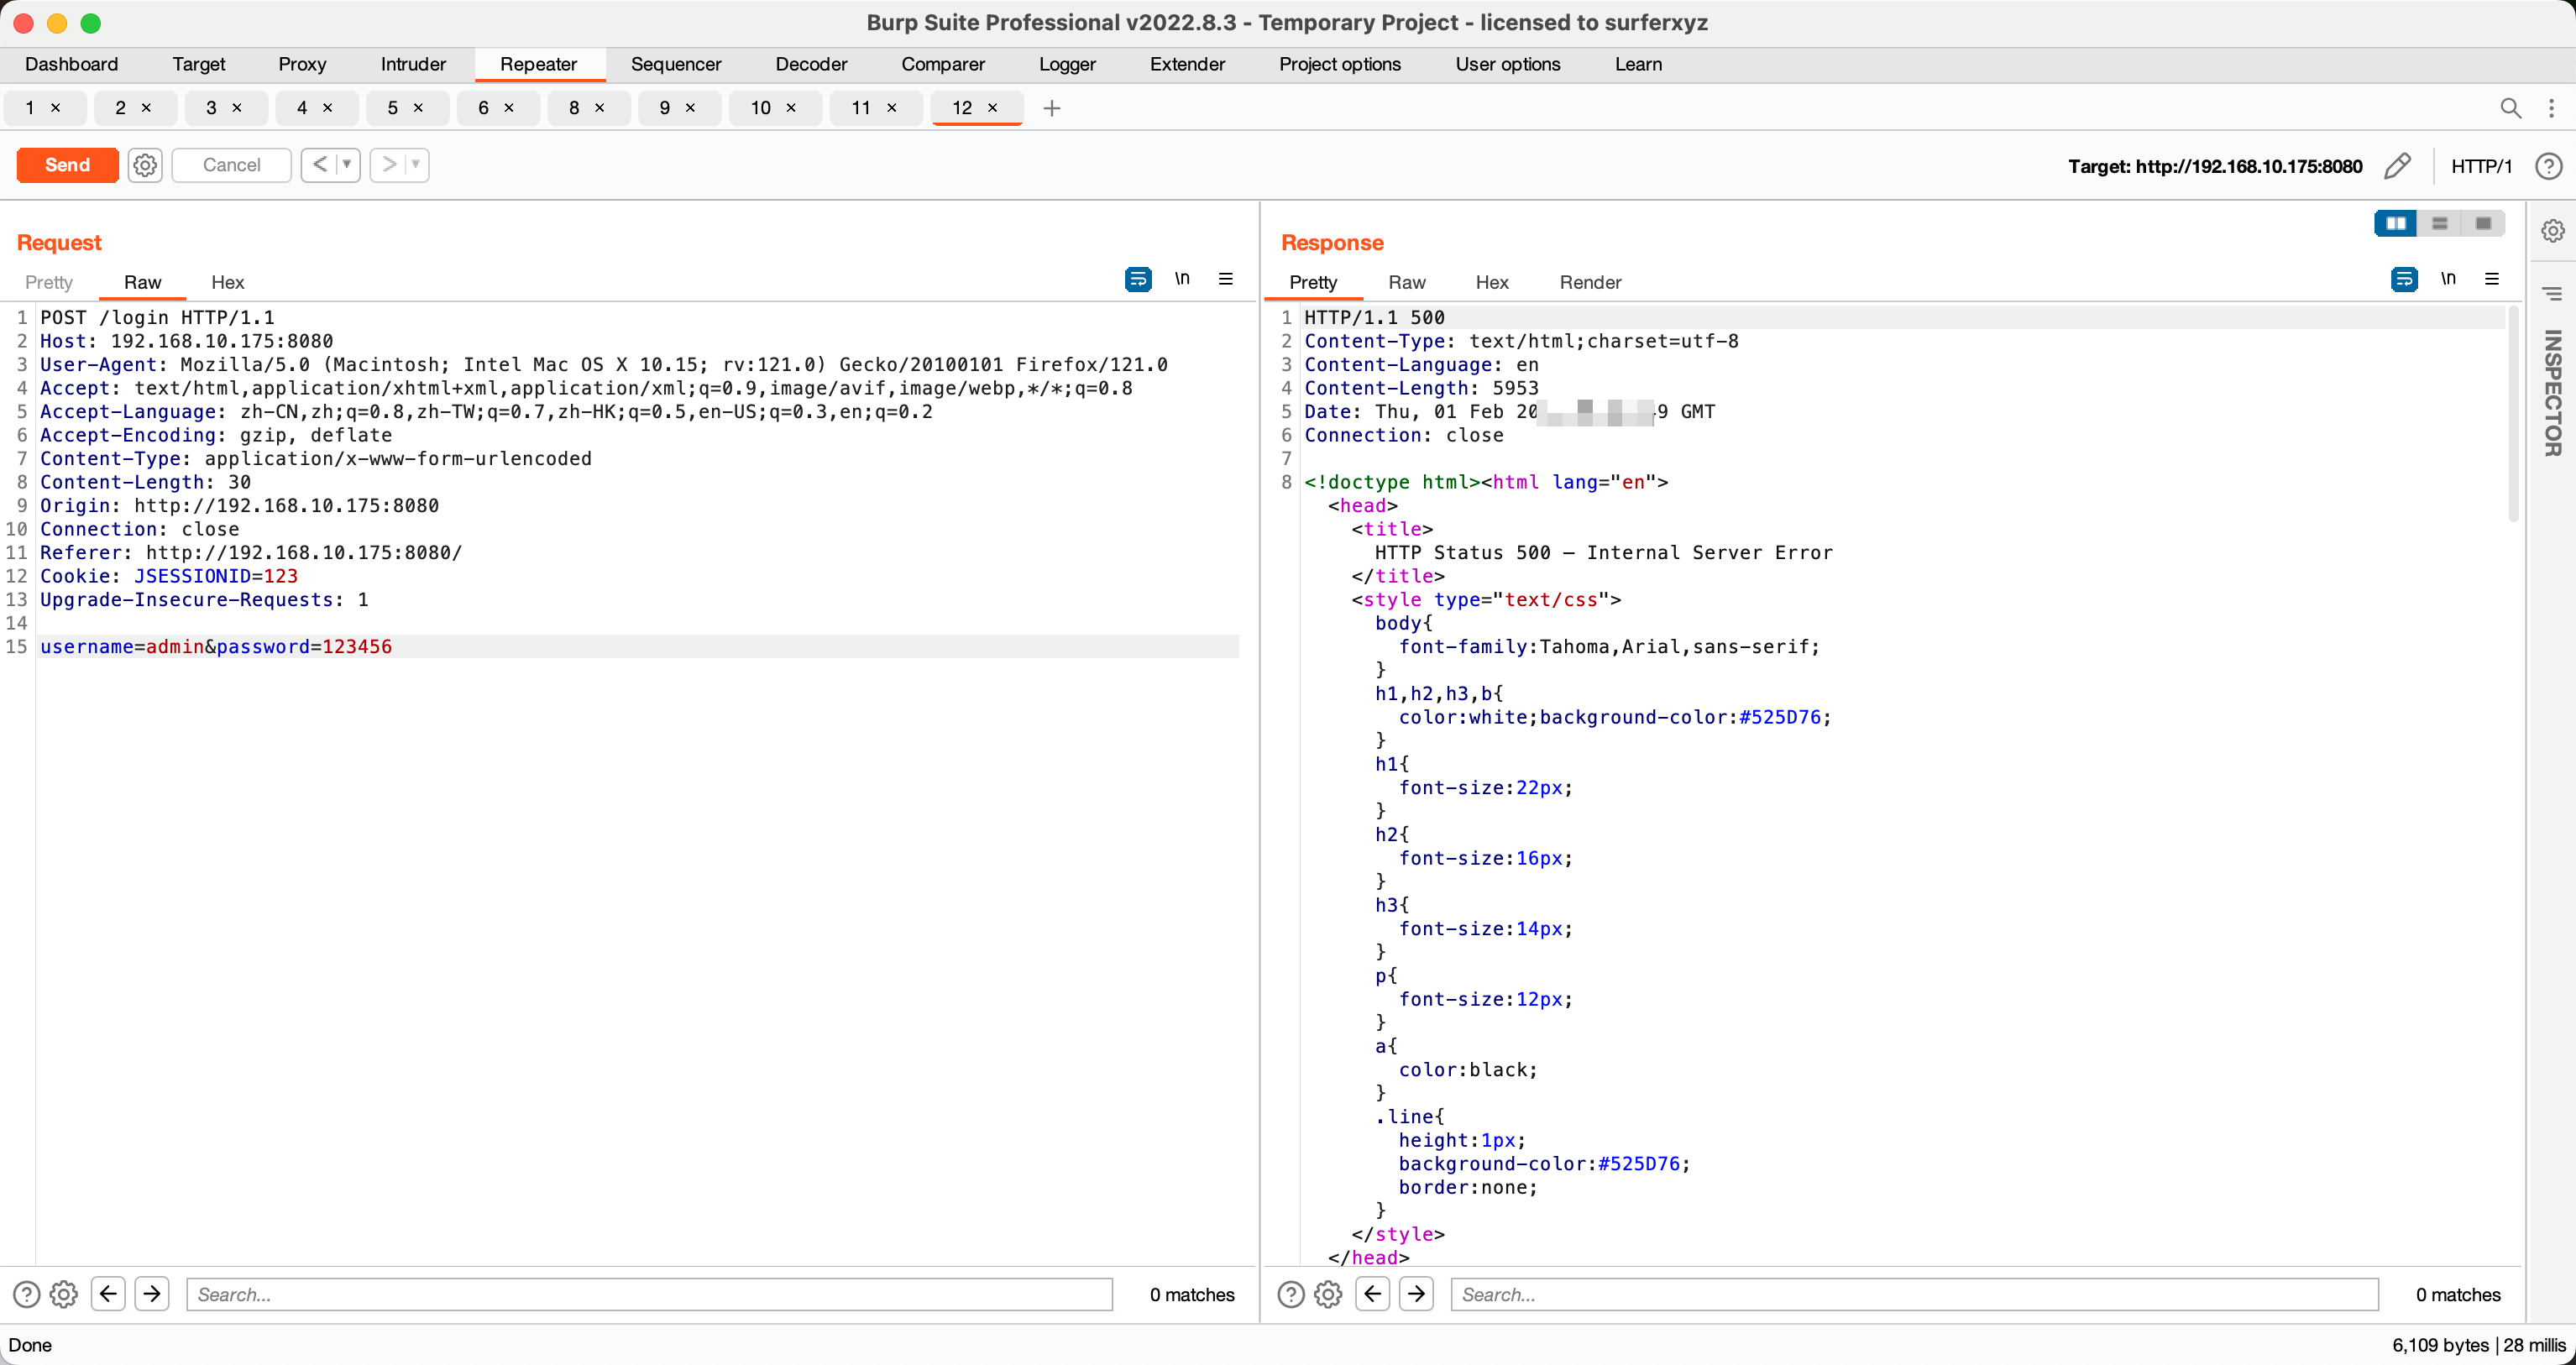Close Repeater tab 11
The image size is (2576, 1365).
[x=892, y=108]
